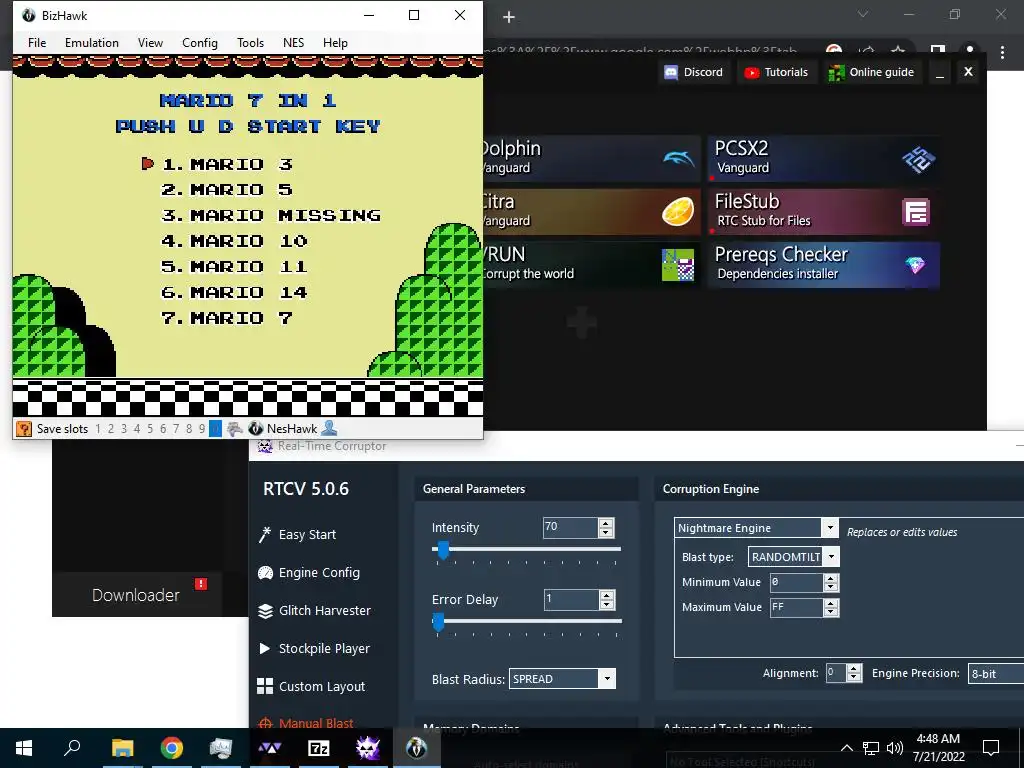Open Discord link in RTC launcher

tap(694, 72)
